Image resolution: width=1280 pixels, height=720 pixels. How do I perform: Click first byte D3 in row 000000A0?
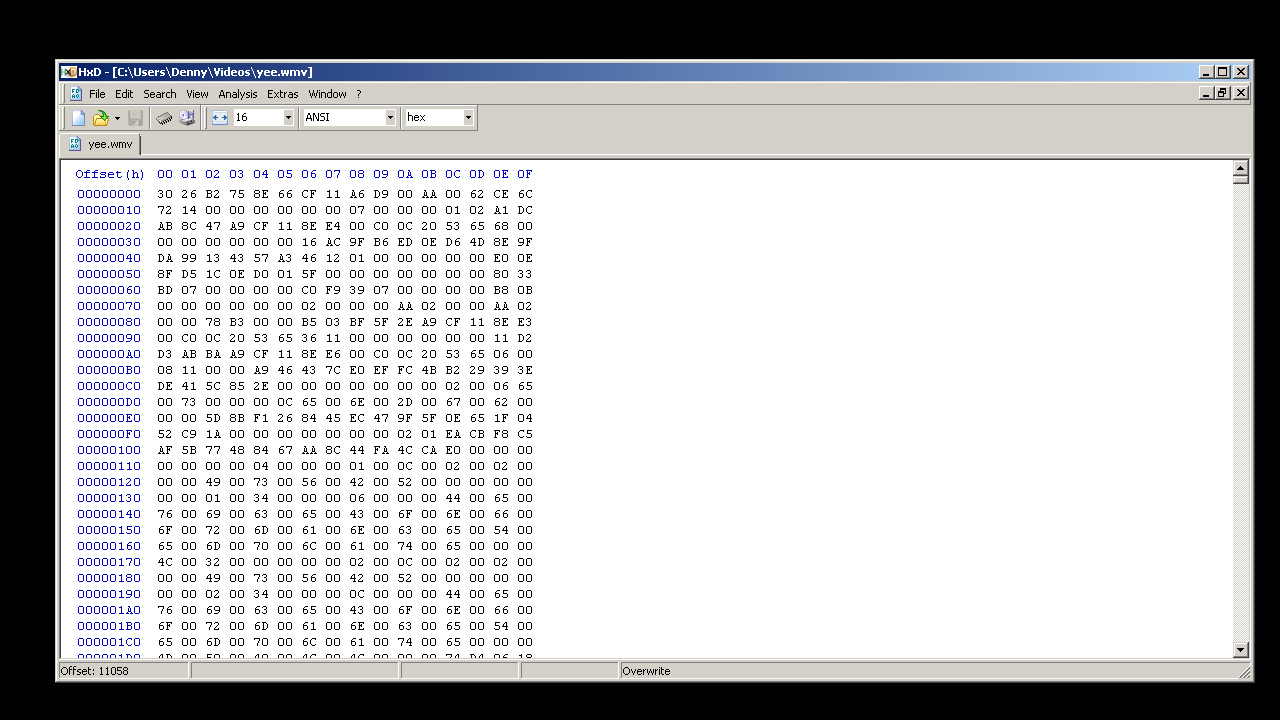[165, 354]
